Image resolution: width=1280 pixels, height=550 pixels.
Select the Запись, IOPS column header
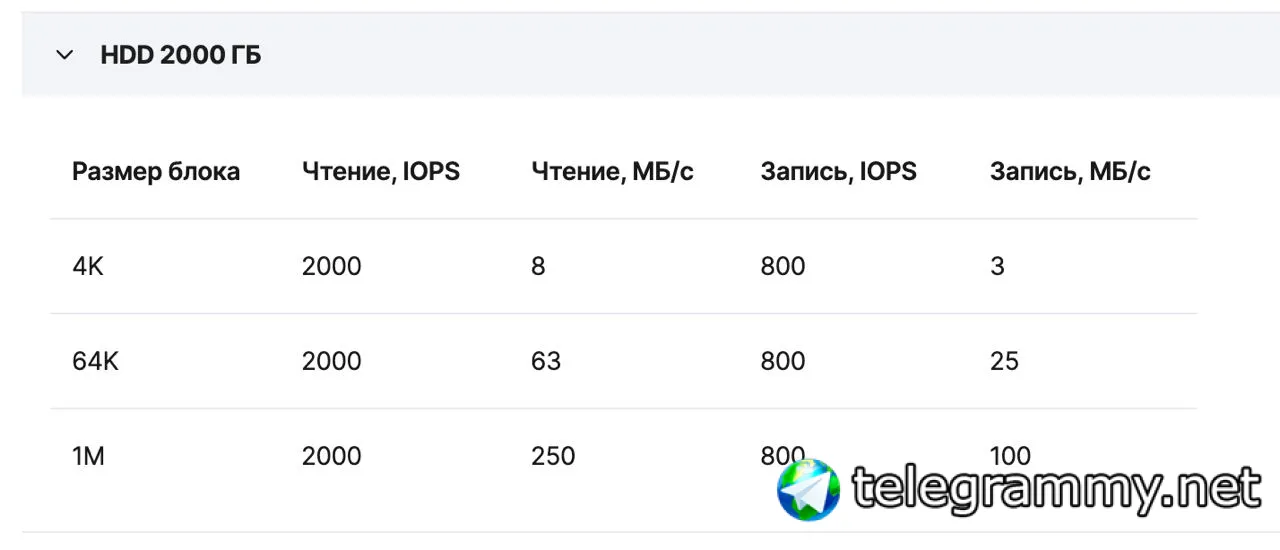pos(839,172)
